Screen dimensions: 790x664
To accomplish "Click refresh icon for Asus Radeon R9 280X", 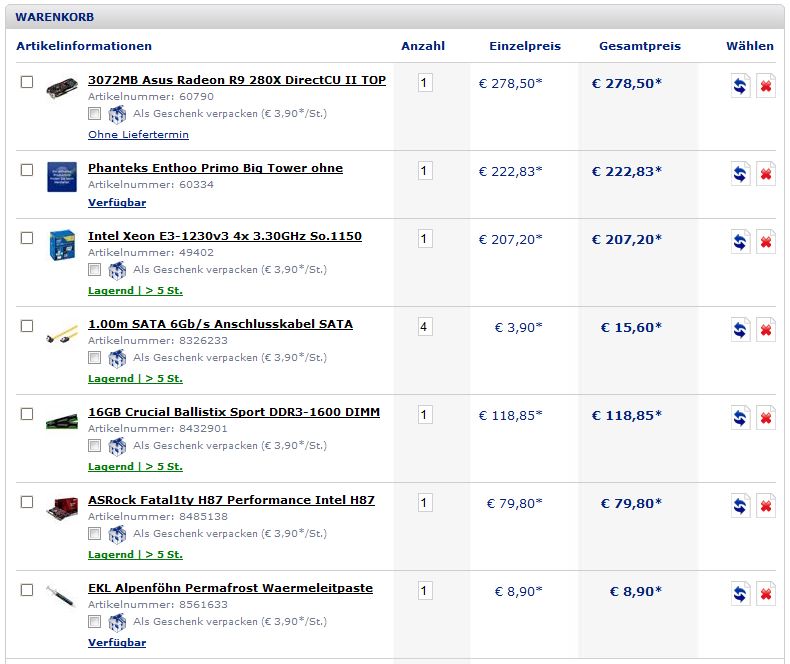I will tap(740, 86).
